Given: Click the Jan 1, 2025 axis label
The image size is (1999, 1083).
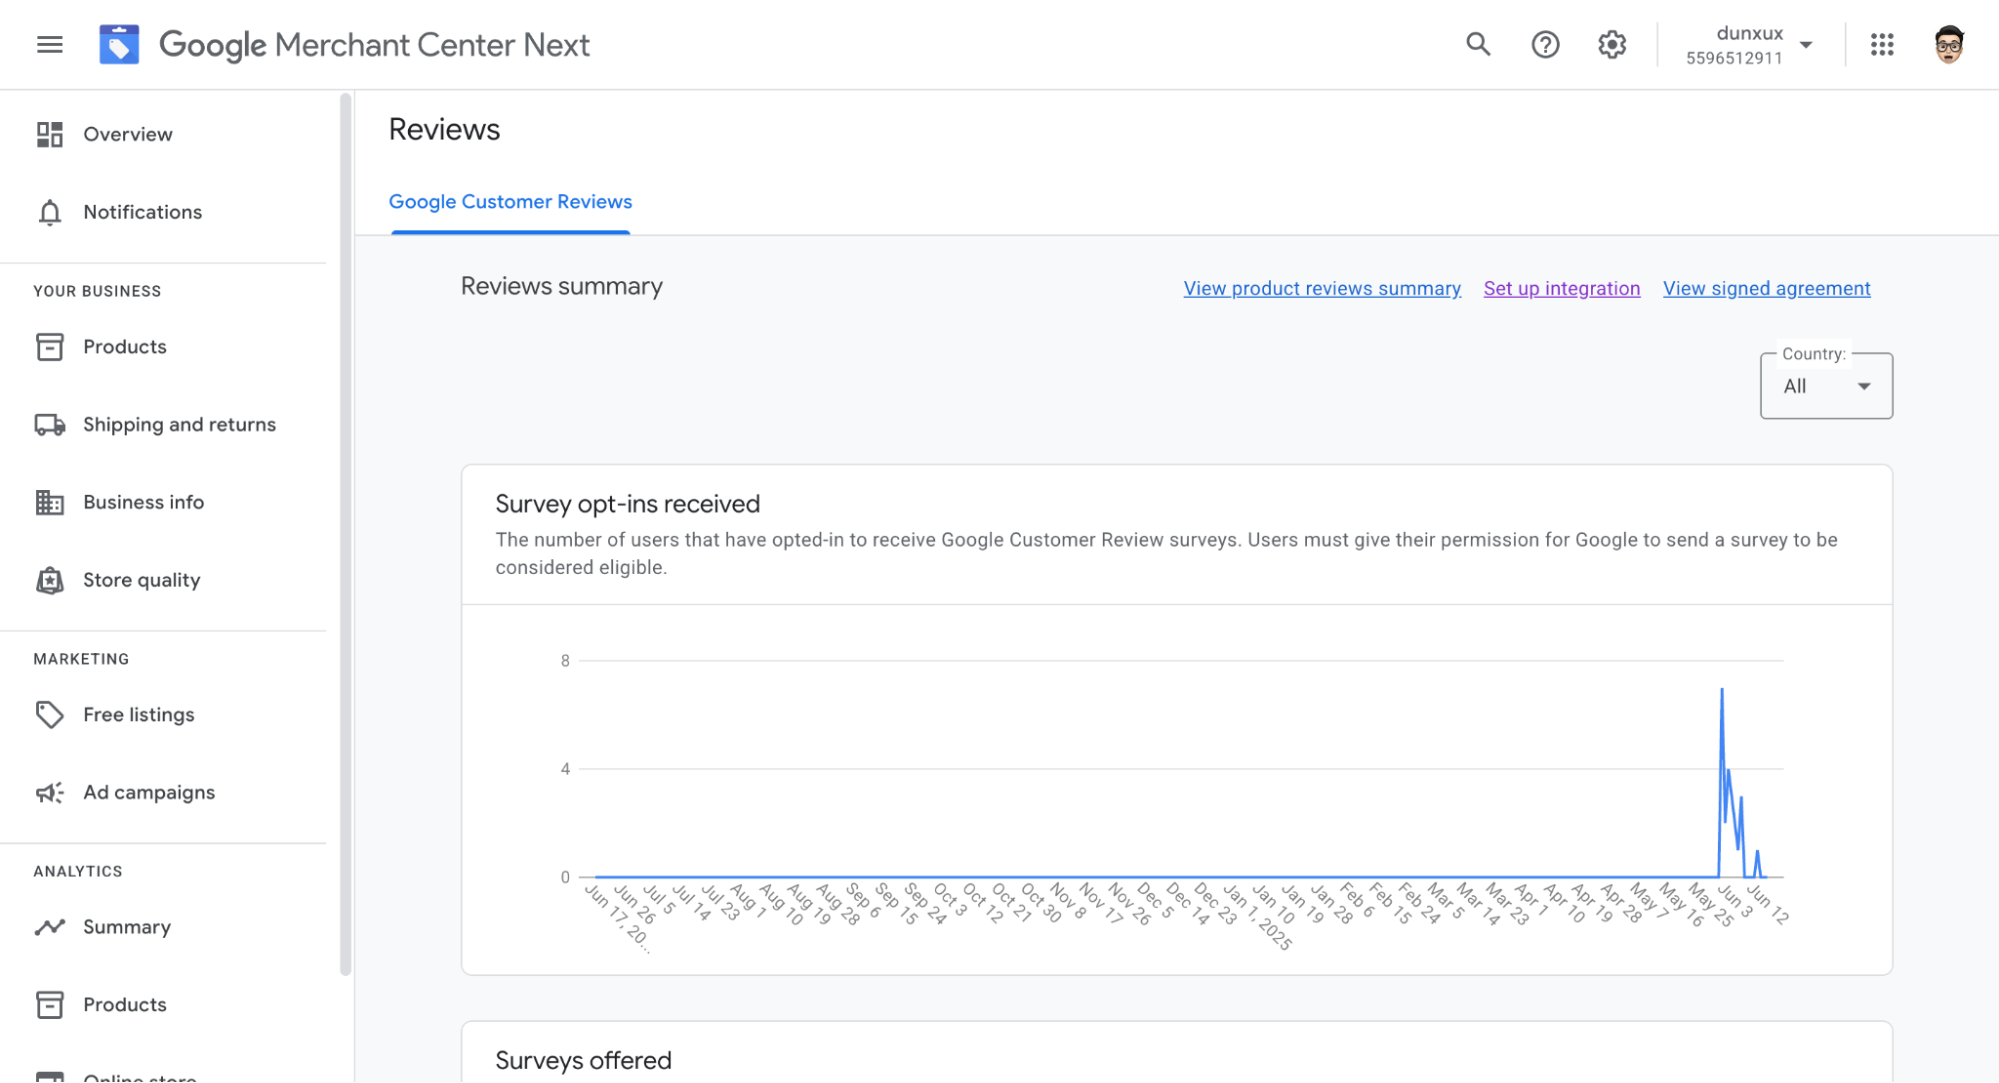Looking at the screenshot, I should pyautogui.click(x=1257, y=917).
